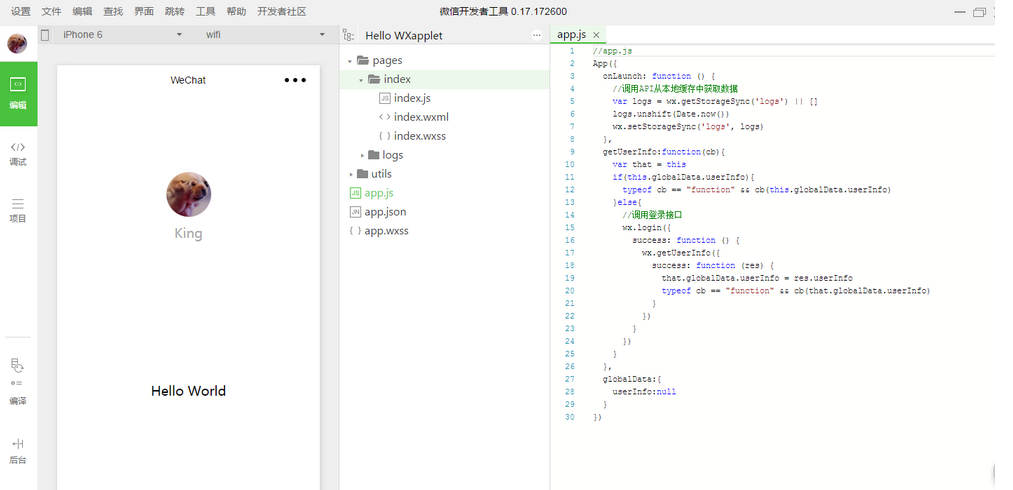Open the 开发者社区 menu
The width and height of the screenshot is (1013, 490).
[x=282, y=12]
